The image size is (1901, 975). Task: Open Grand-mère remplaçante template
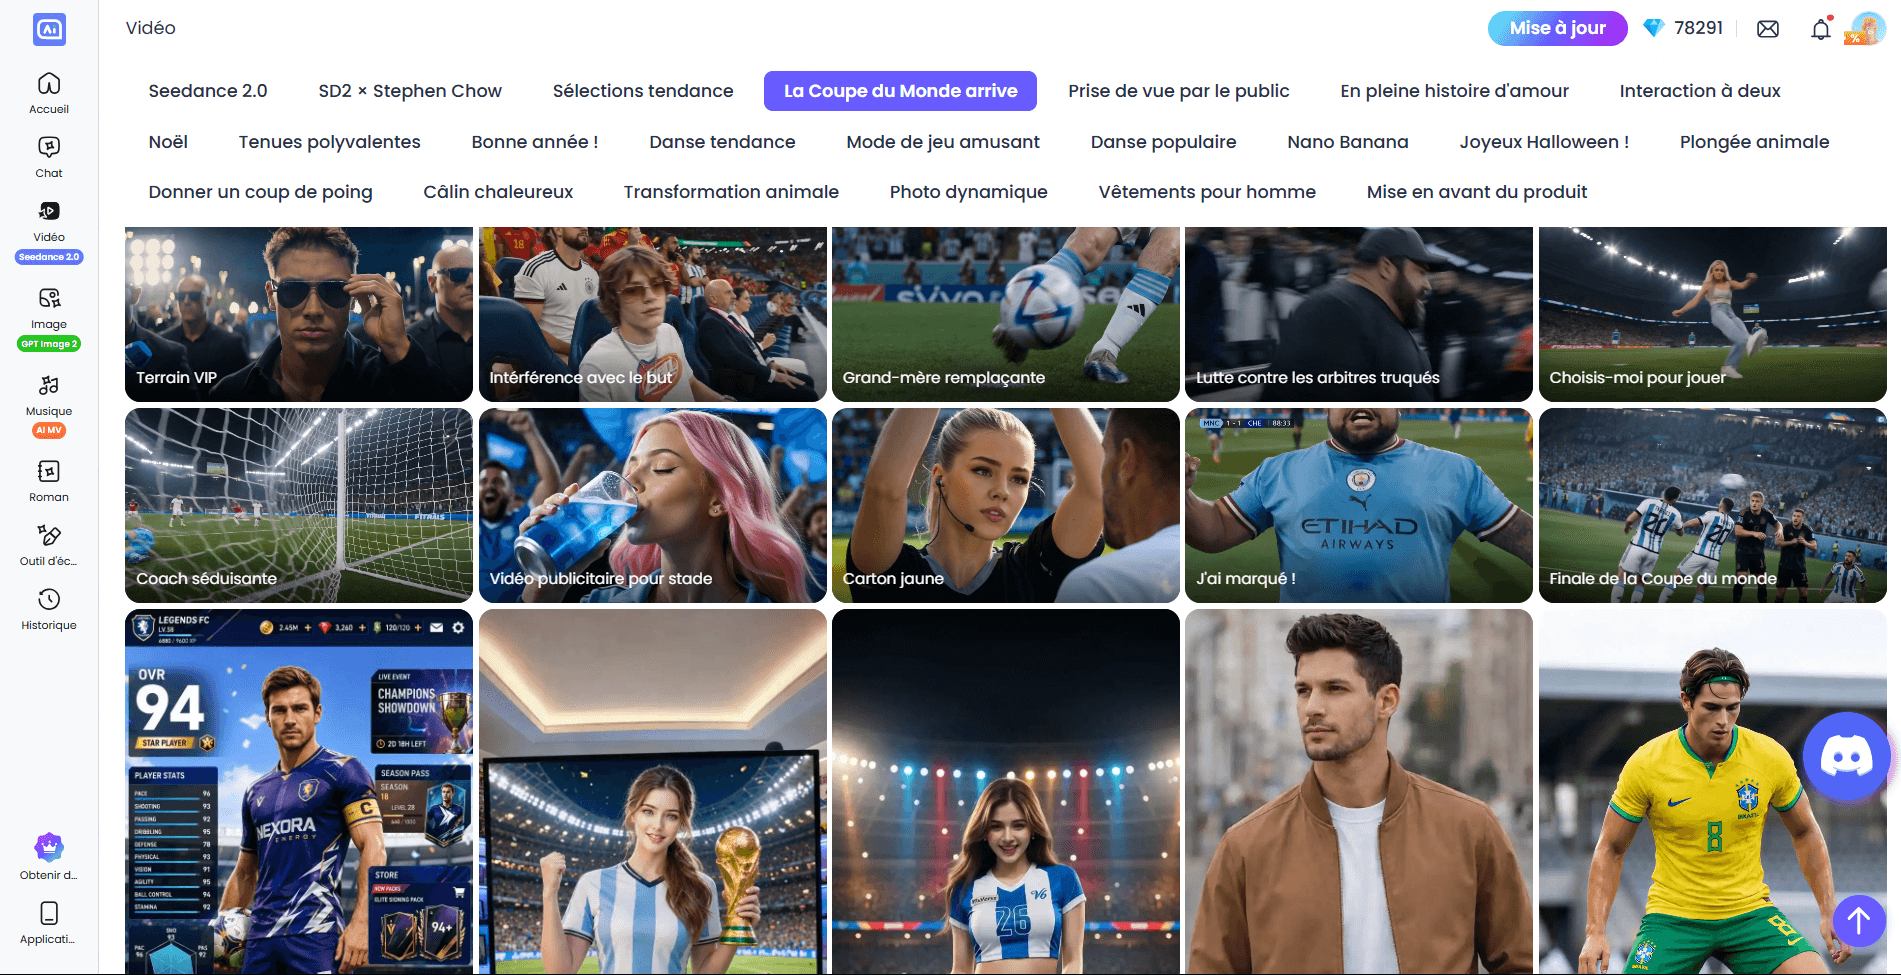[1006, 314]
